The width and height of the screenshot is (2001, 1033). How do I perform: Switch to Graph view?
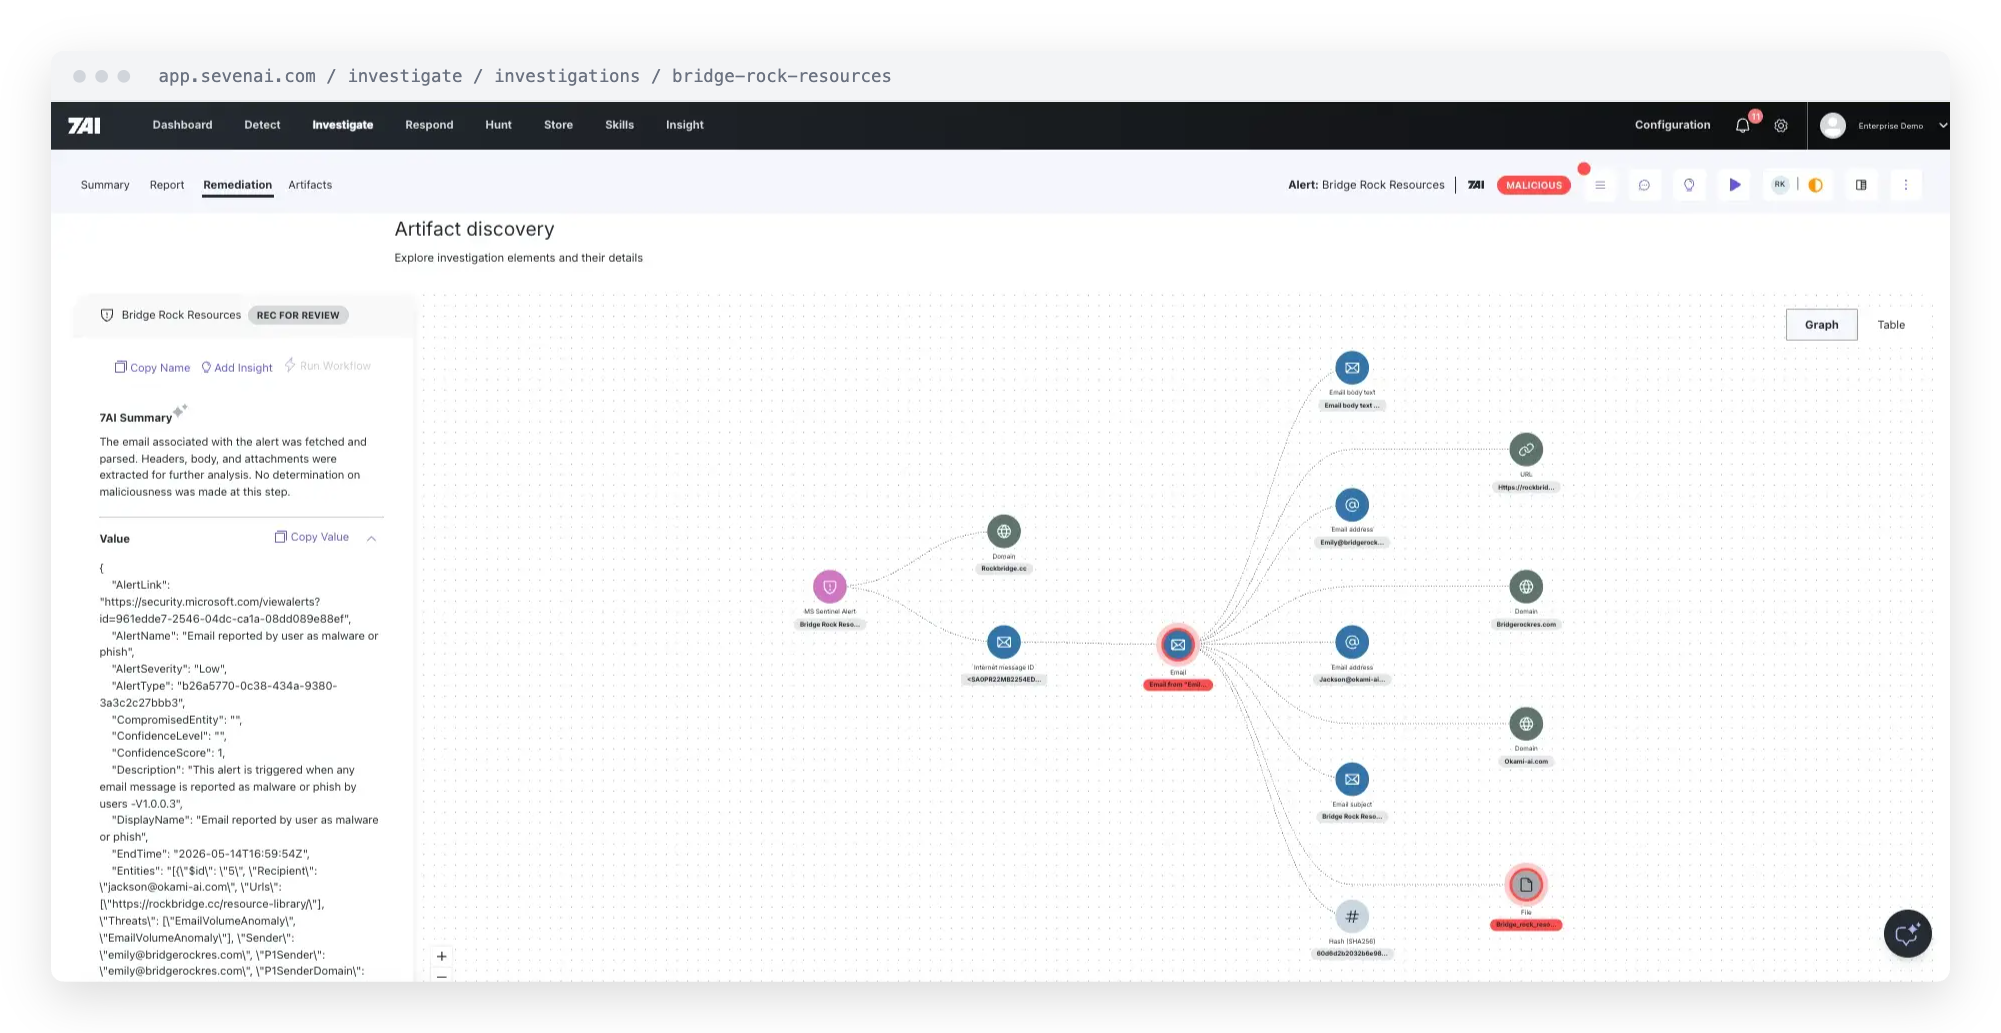1821,325
